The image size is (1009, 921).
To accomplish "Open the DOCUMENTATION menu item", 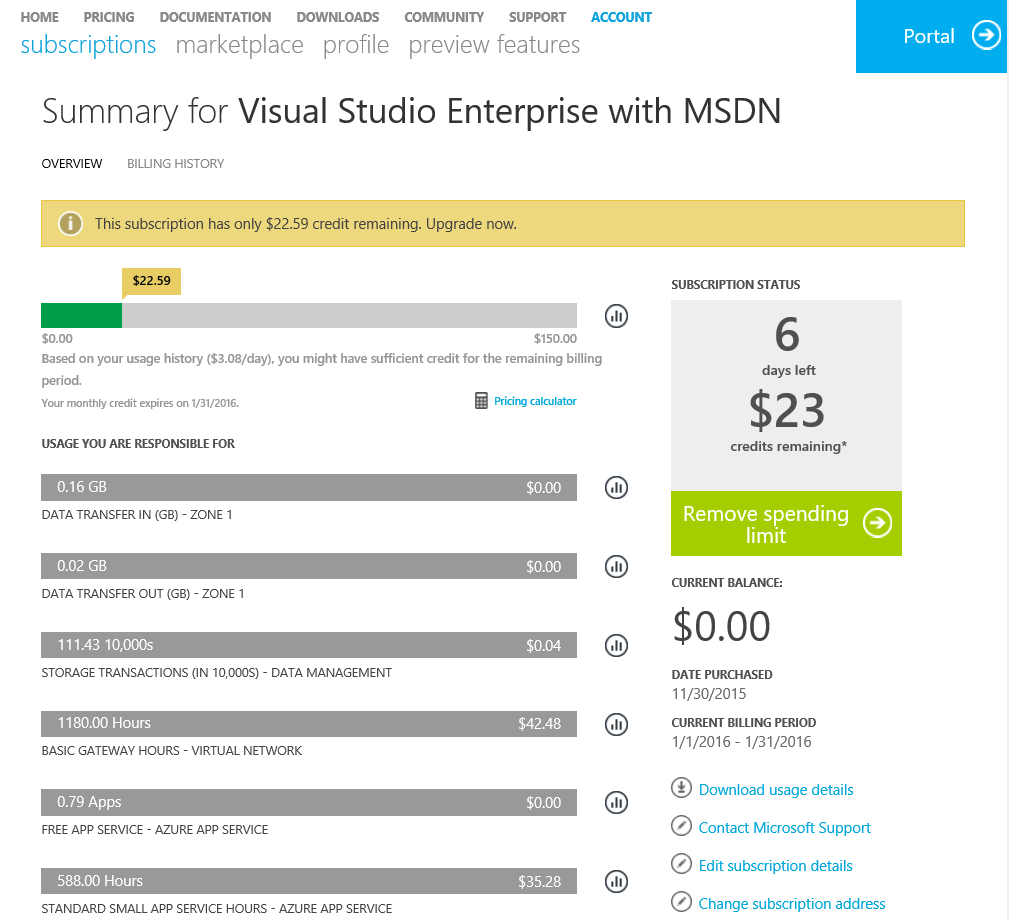I will click(216, 17).
